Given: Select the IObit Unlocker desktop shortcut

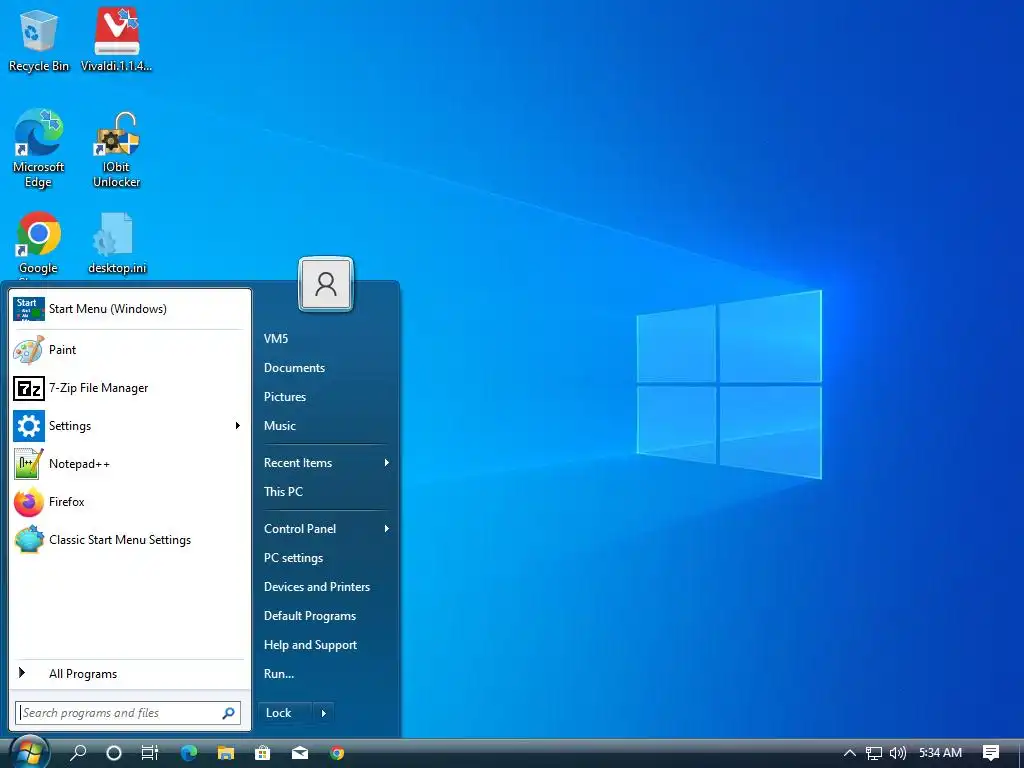Looking at the screenshot, I should pyautogui.click(x=116, y=150).
